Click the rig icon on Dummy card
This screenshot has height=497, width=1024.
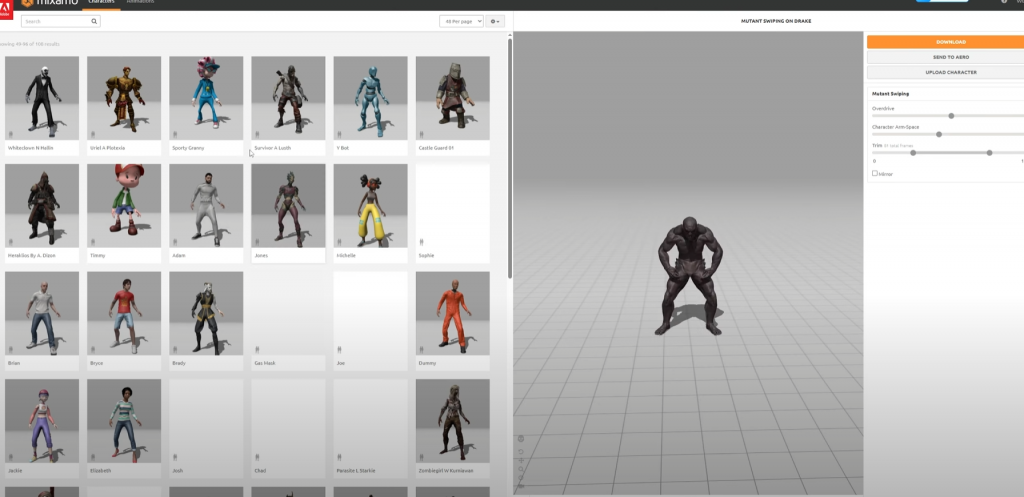(x=421, y=349)
